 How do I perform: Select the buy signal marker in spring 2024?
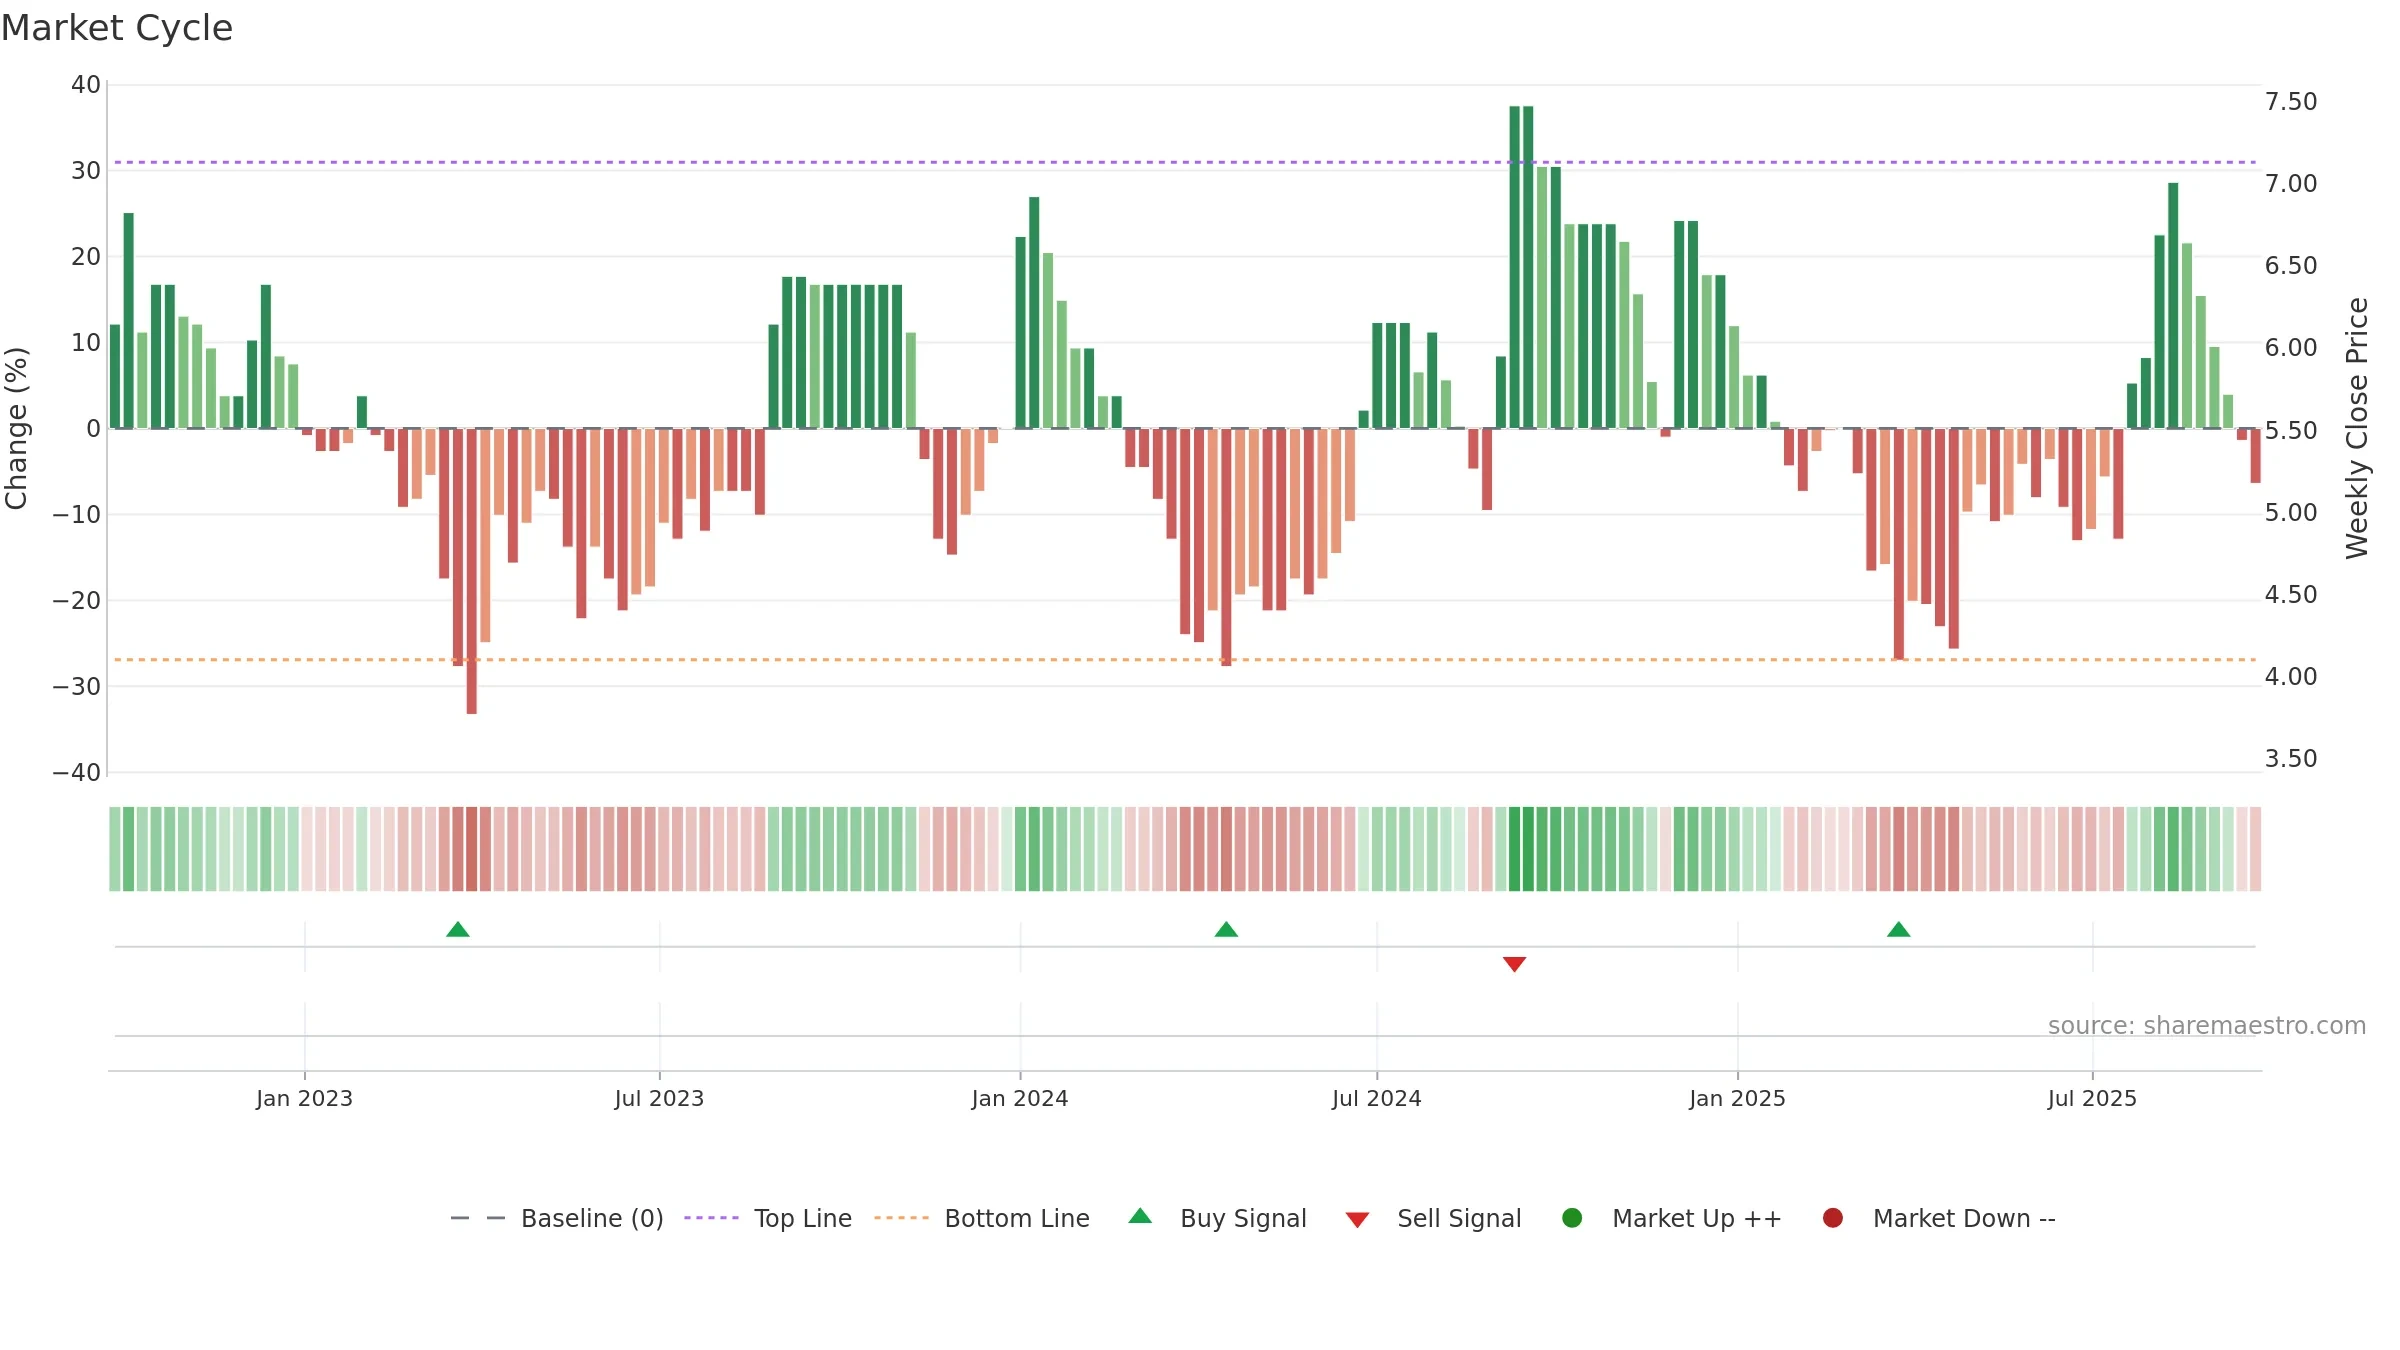coord(1226,930)
